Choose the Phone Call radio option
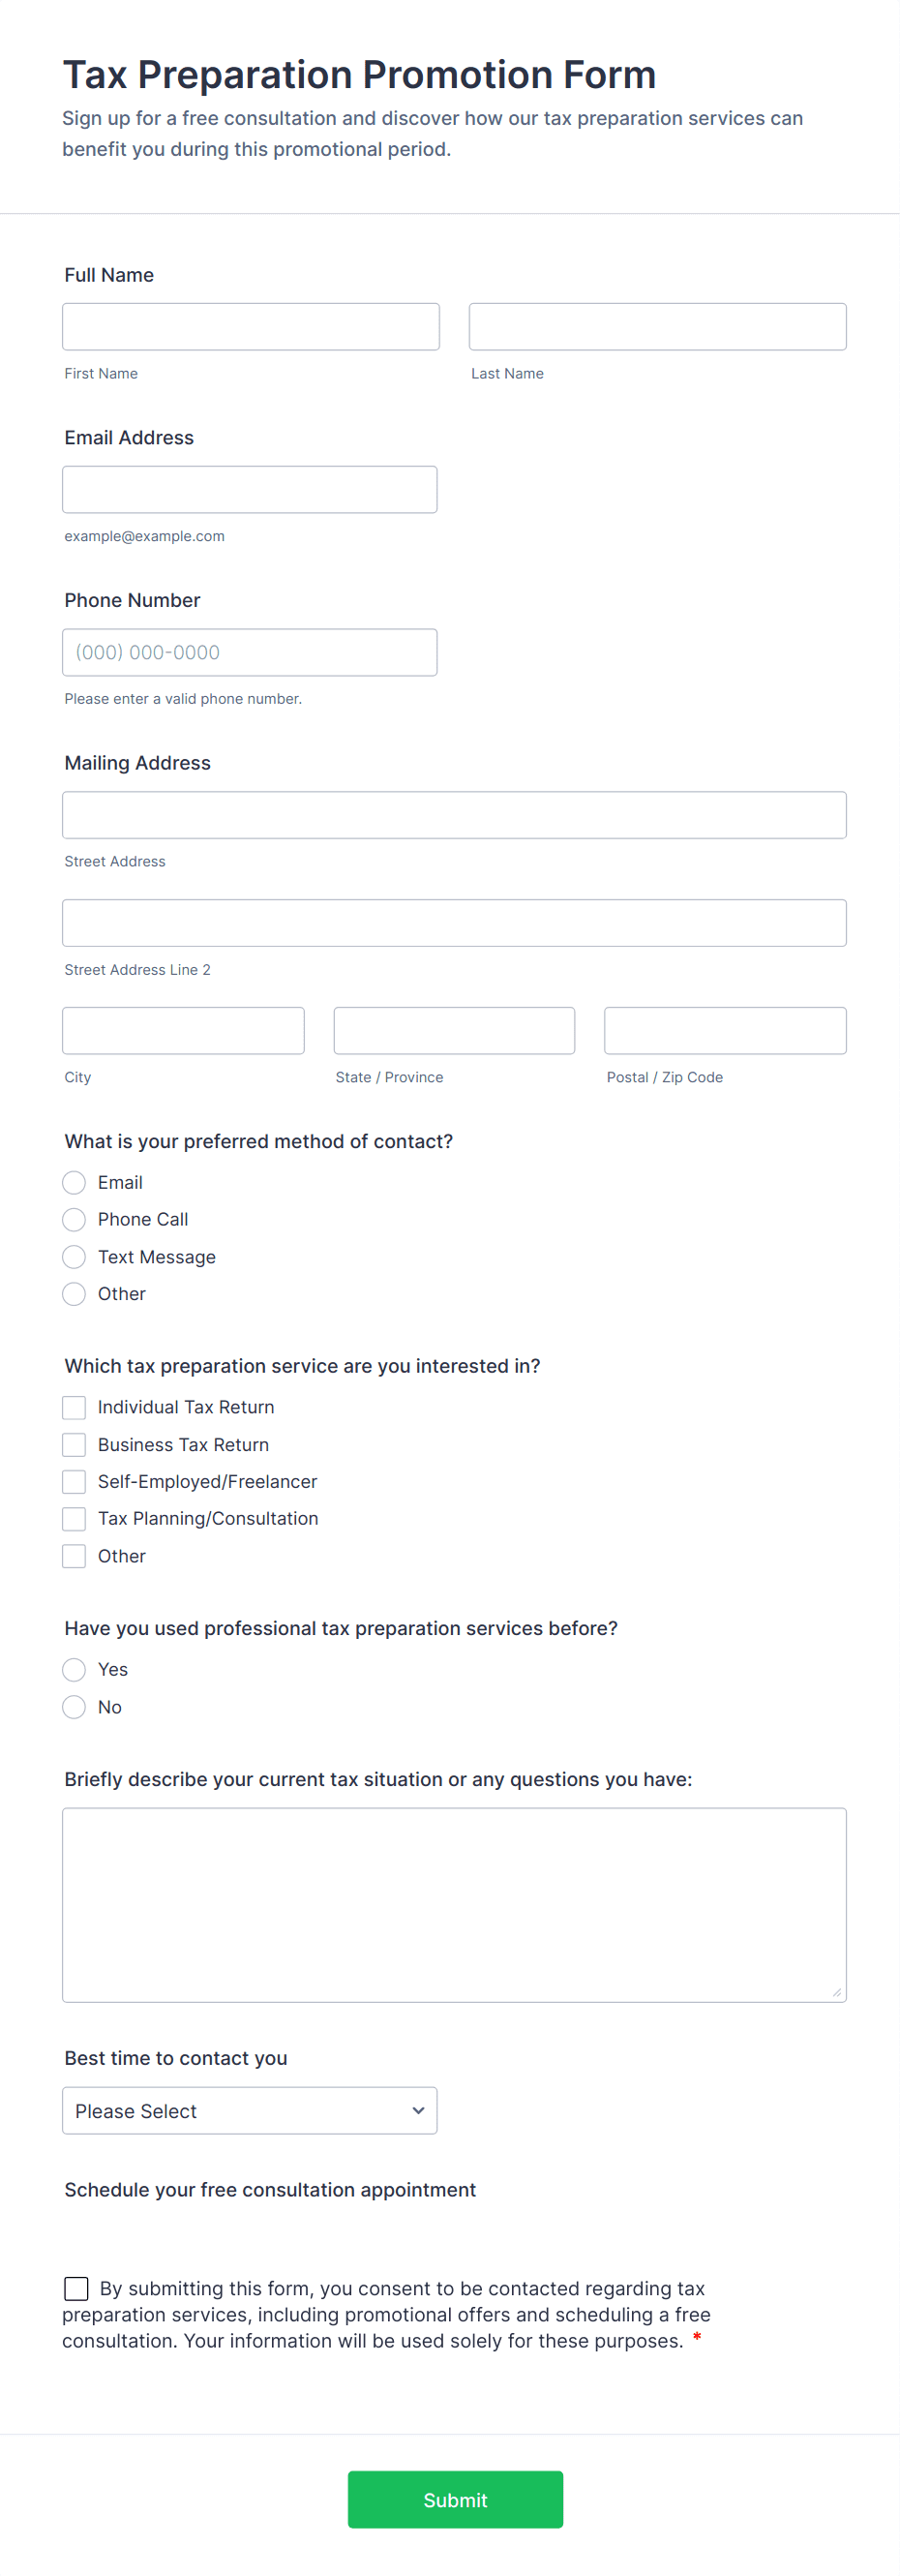Screen dimensions: 900x2576 tap(74, 1220)
